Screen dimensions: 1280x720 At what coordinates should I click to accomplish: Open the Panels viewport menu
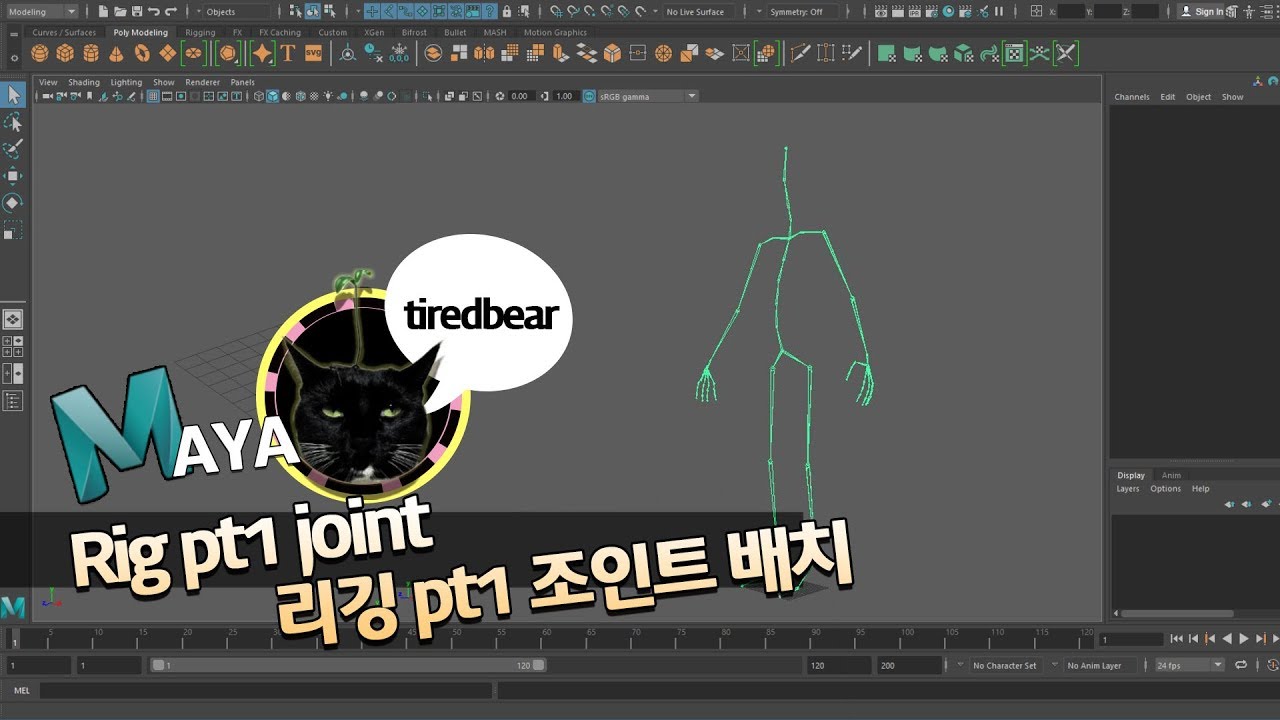coord(243,82)
